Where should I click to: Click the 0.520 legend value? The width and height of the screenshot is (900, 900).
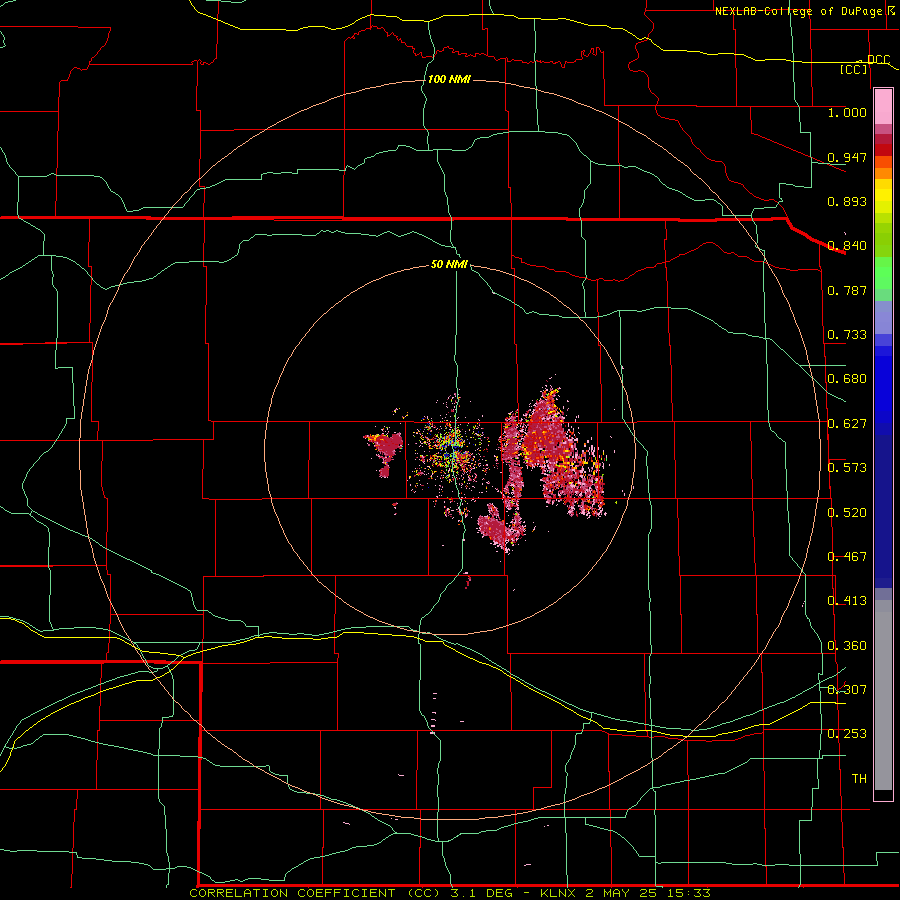pyautogui.click(x=847, y=513)
